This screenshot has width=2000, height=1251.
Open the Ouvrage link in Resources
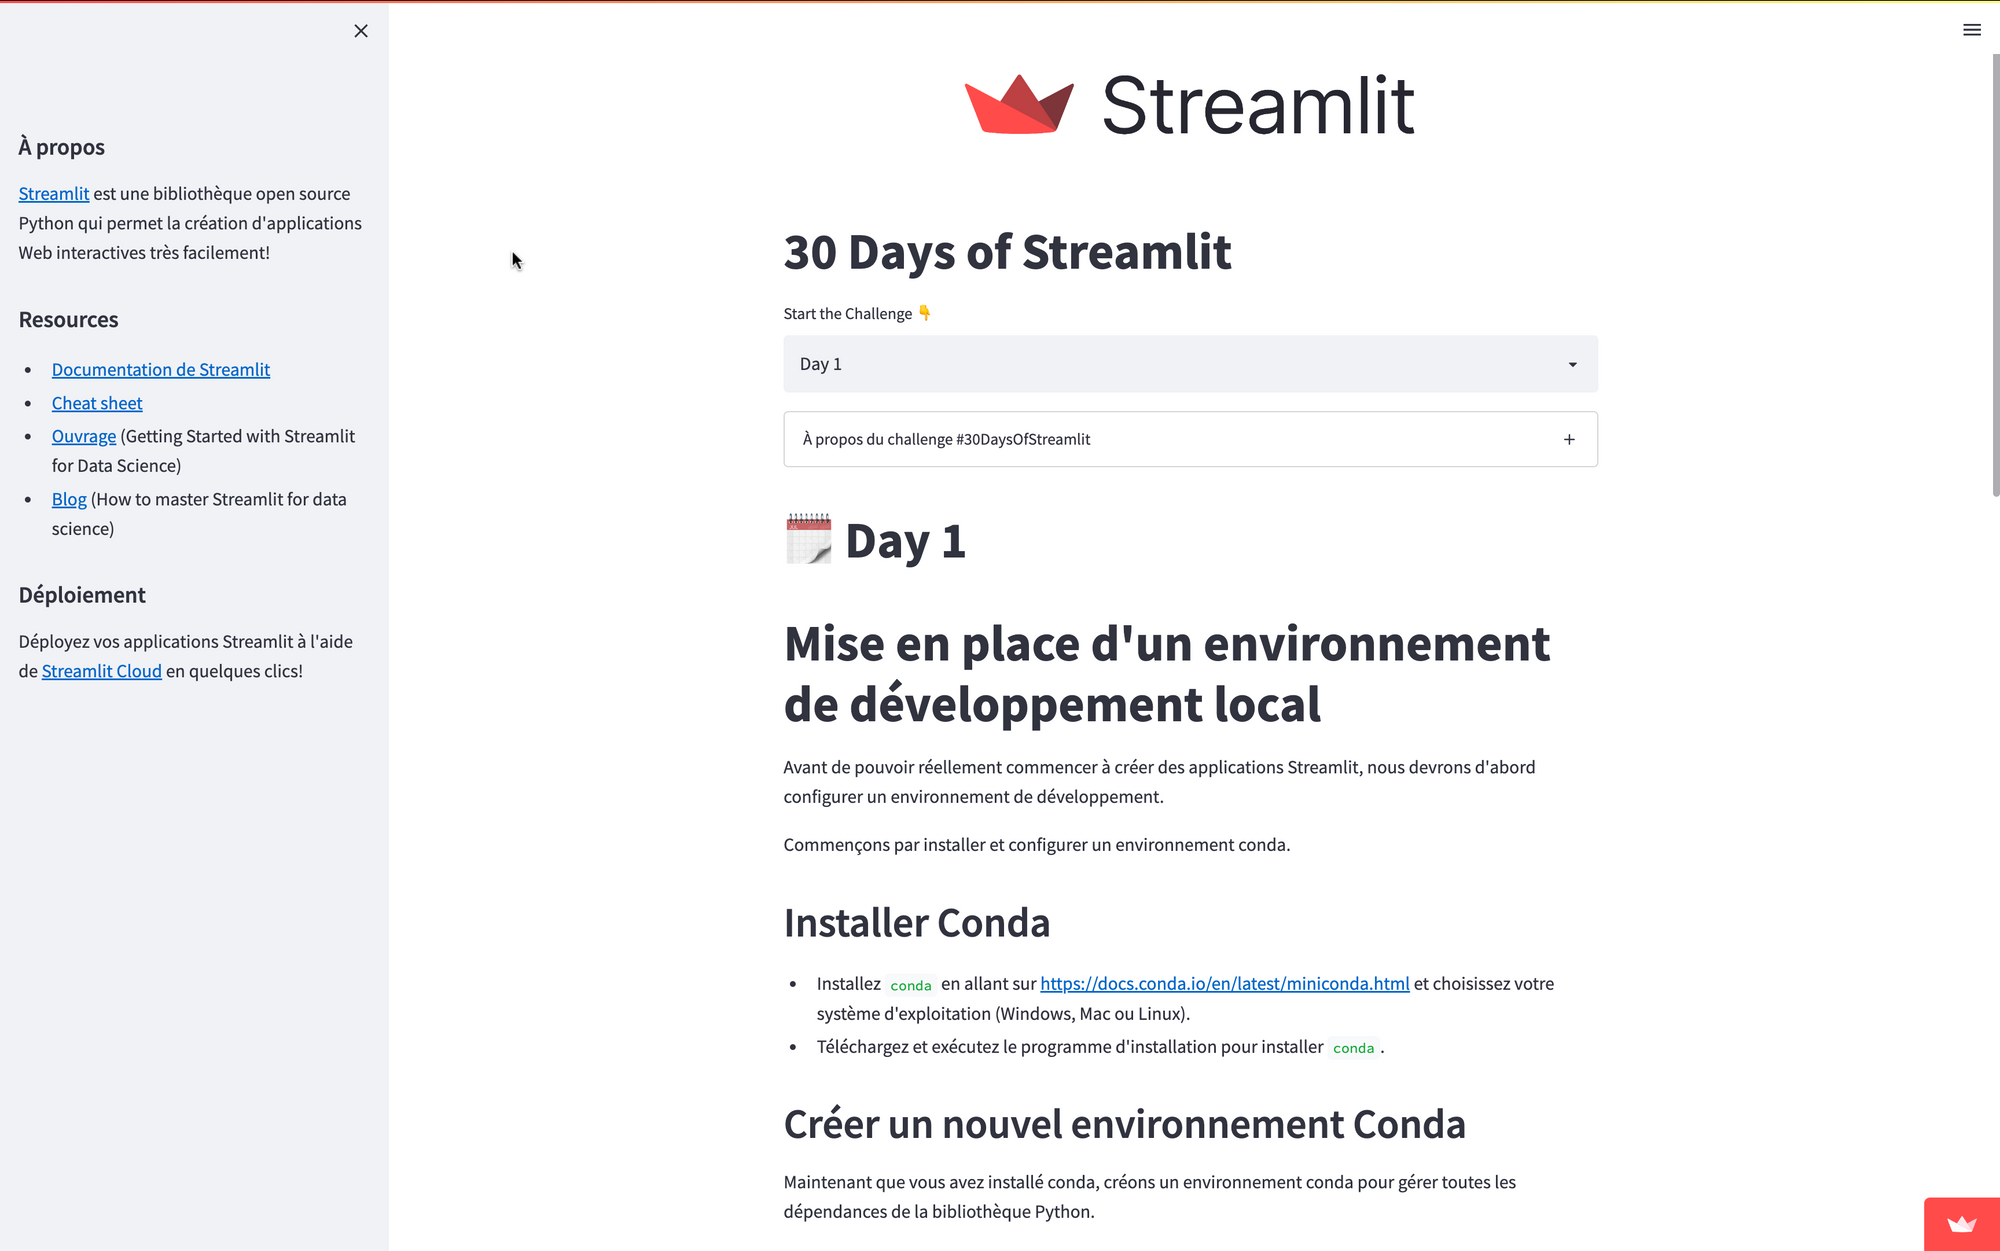tap(84, 436)
